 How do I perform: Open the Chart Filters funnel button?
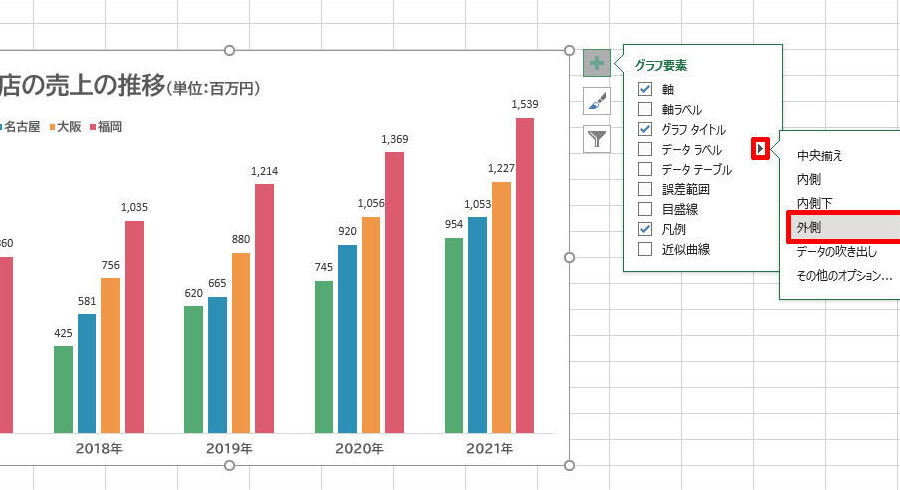596,138
